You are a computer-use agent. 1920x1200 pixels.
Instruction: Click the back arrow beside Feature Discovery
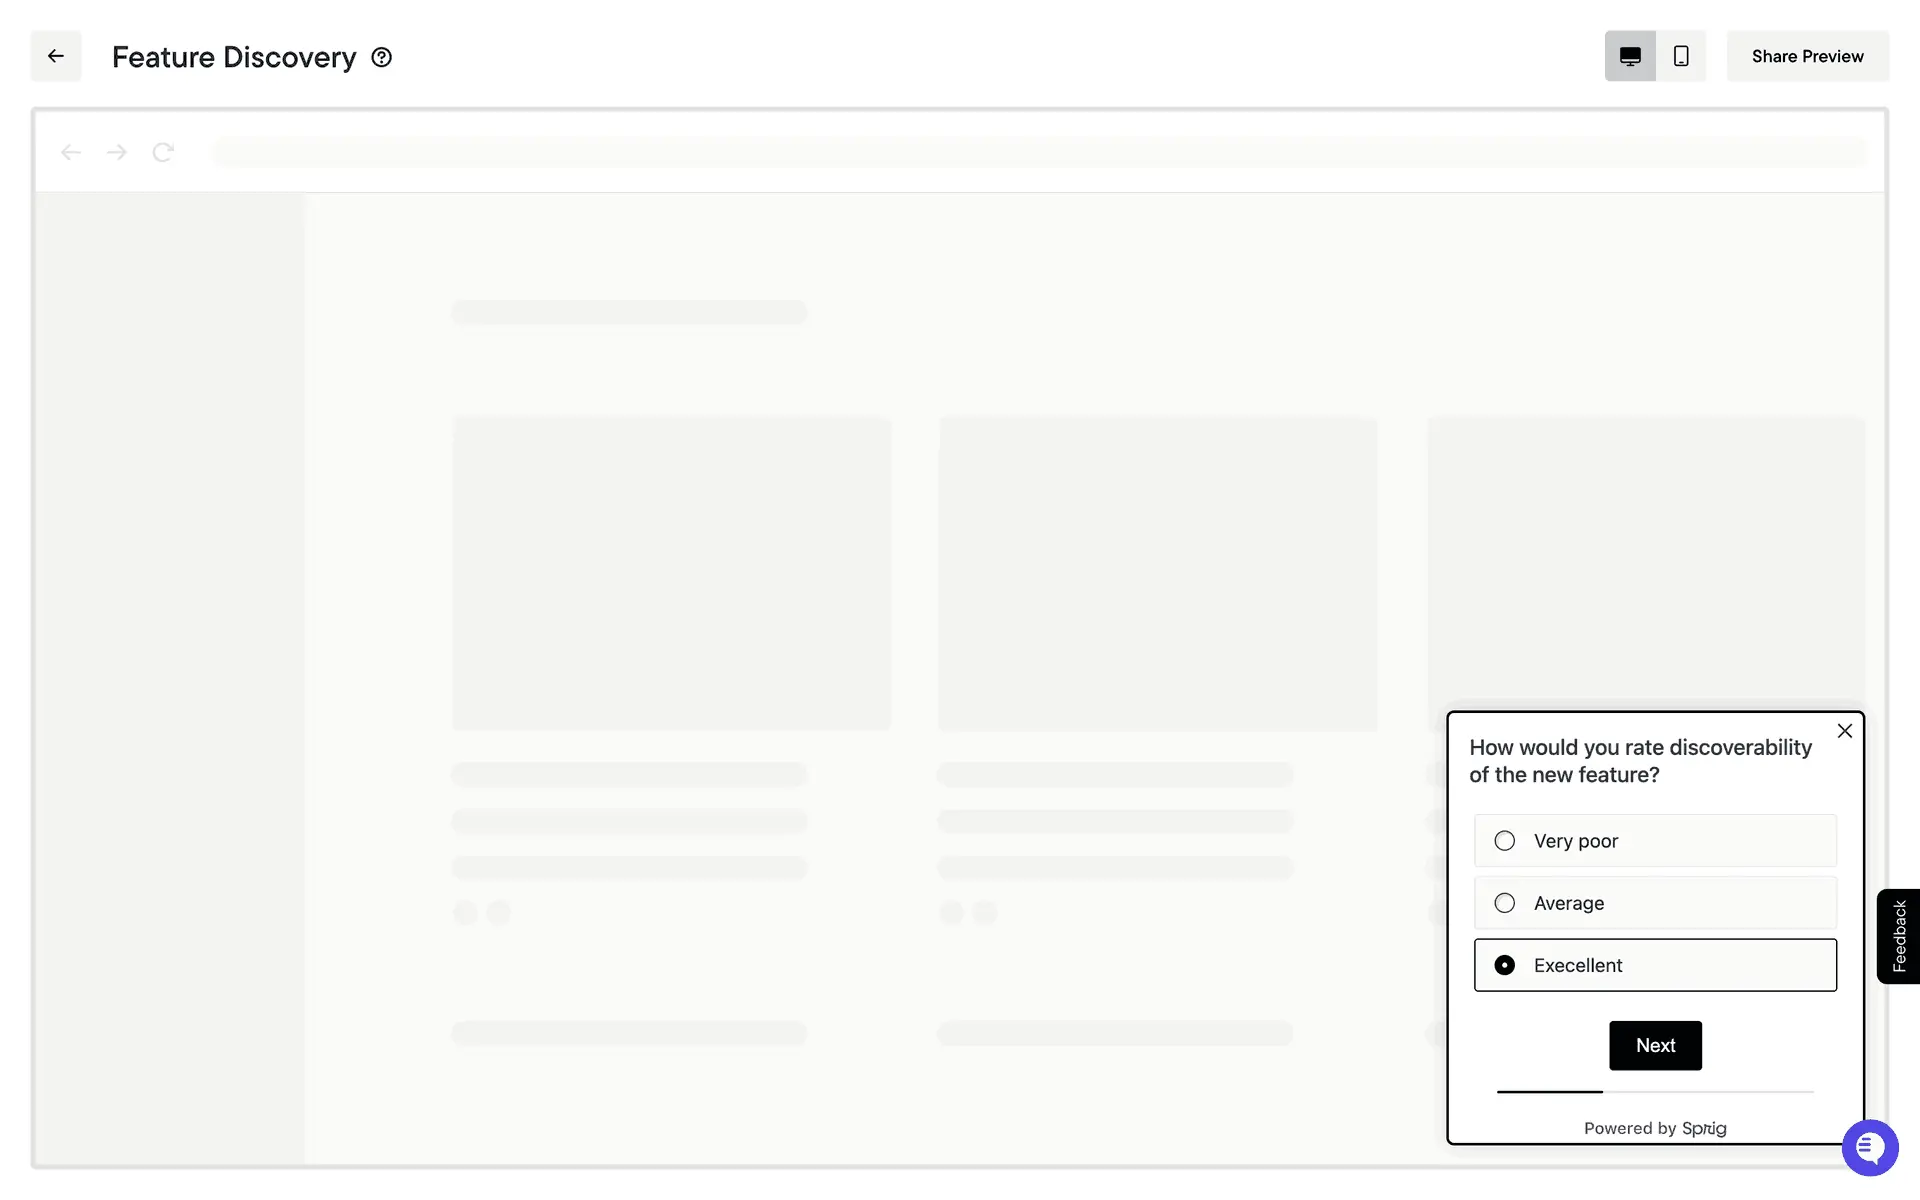pyautogui.click(x=56, y=56)
